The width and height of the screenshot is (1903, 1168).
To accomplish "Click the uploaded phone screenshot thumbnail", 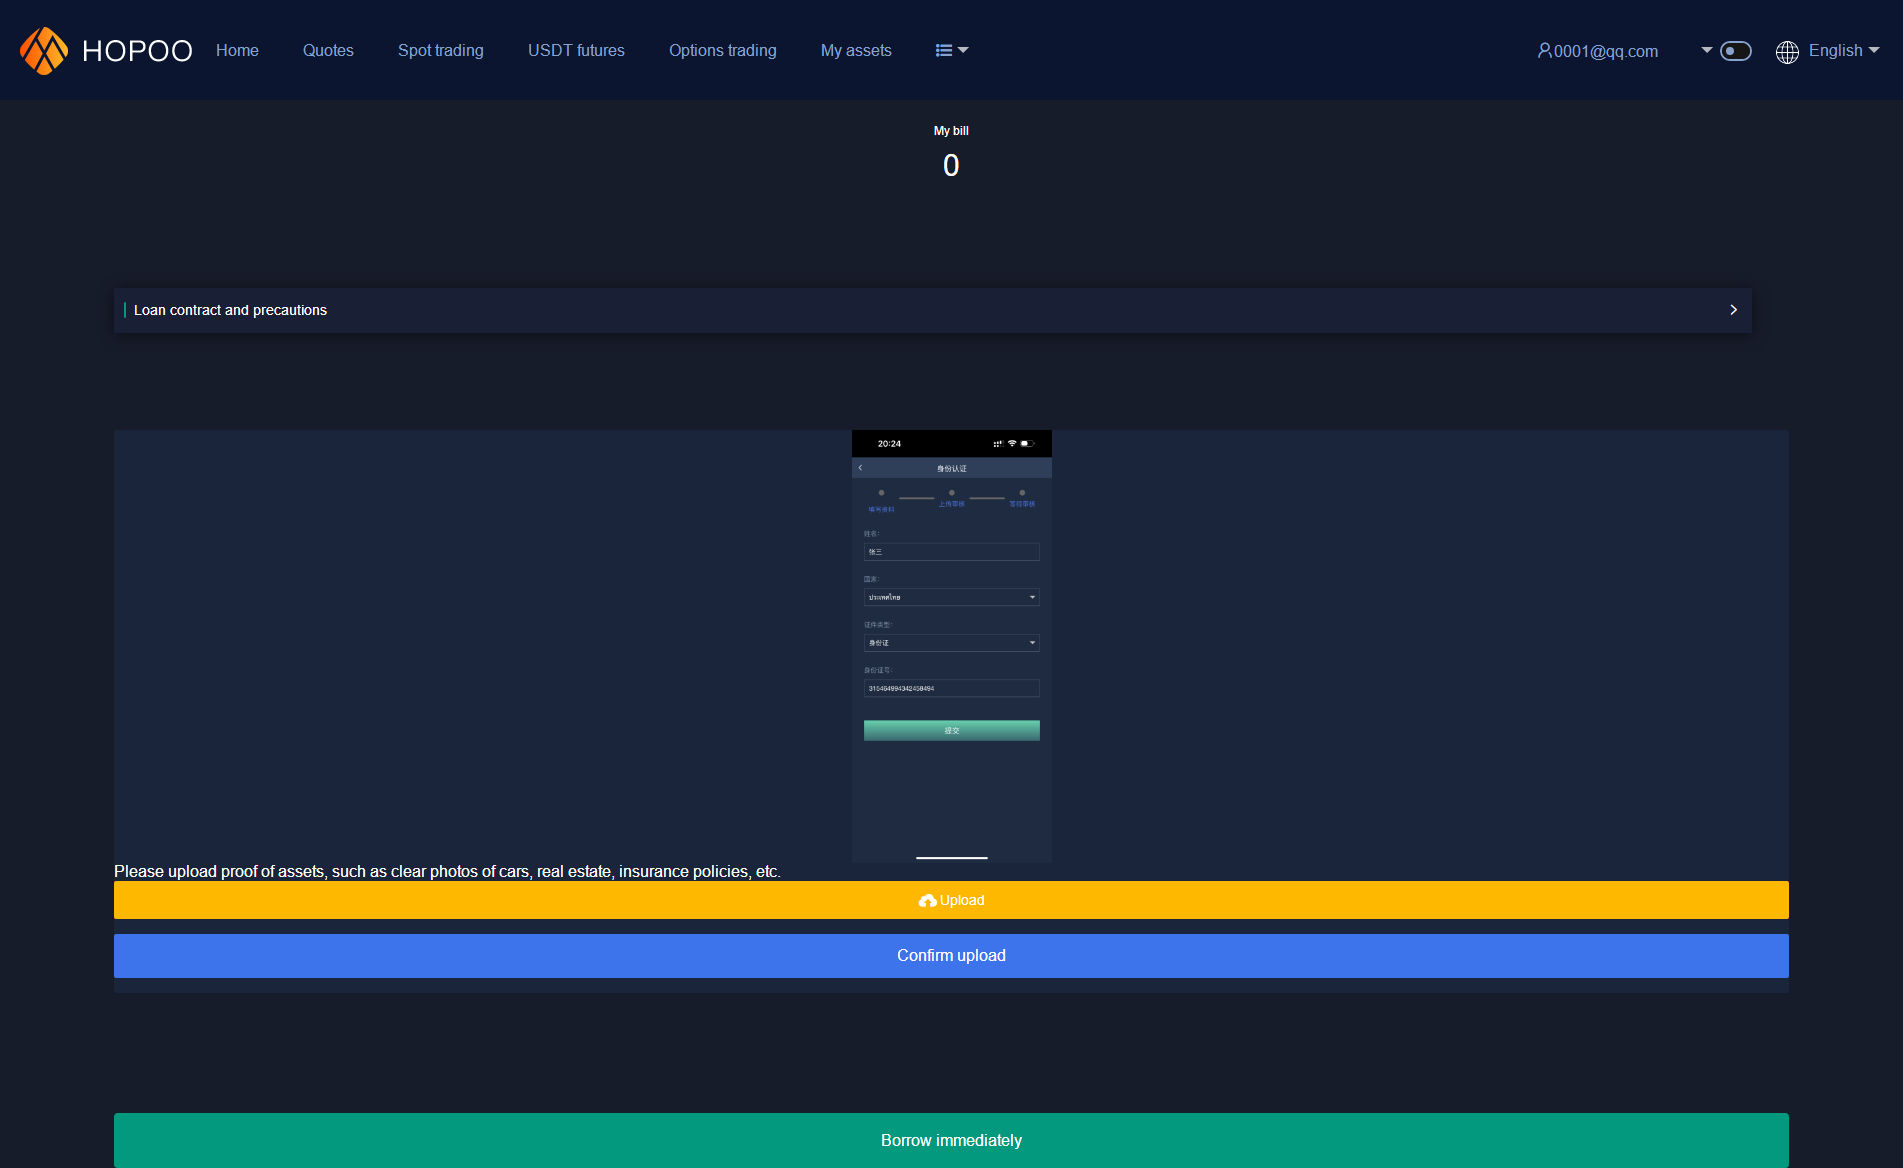I will click(x=952, y=646).
